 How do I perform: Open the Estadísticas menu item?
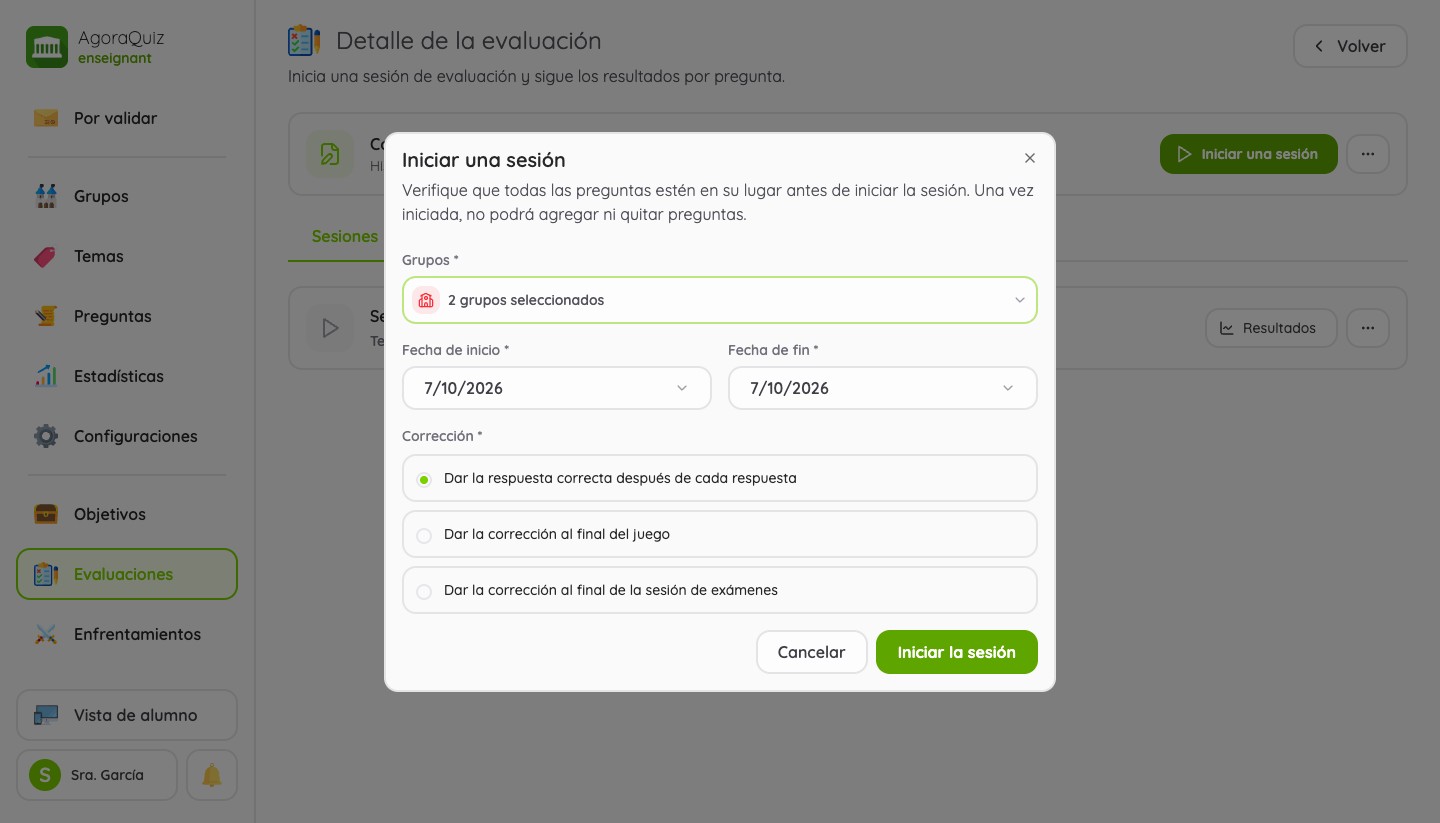tap(127, 376)
